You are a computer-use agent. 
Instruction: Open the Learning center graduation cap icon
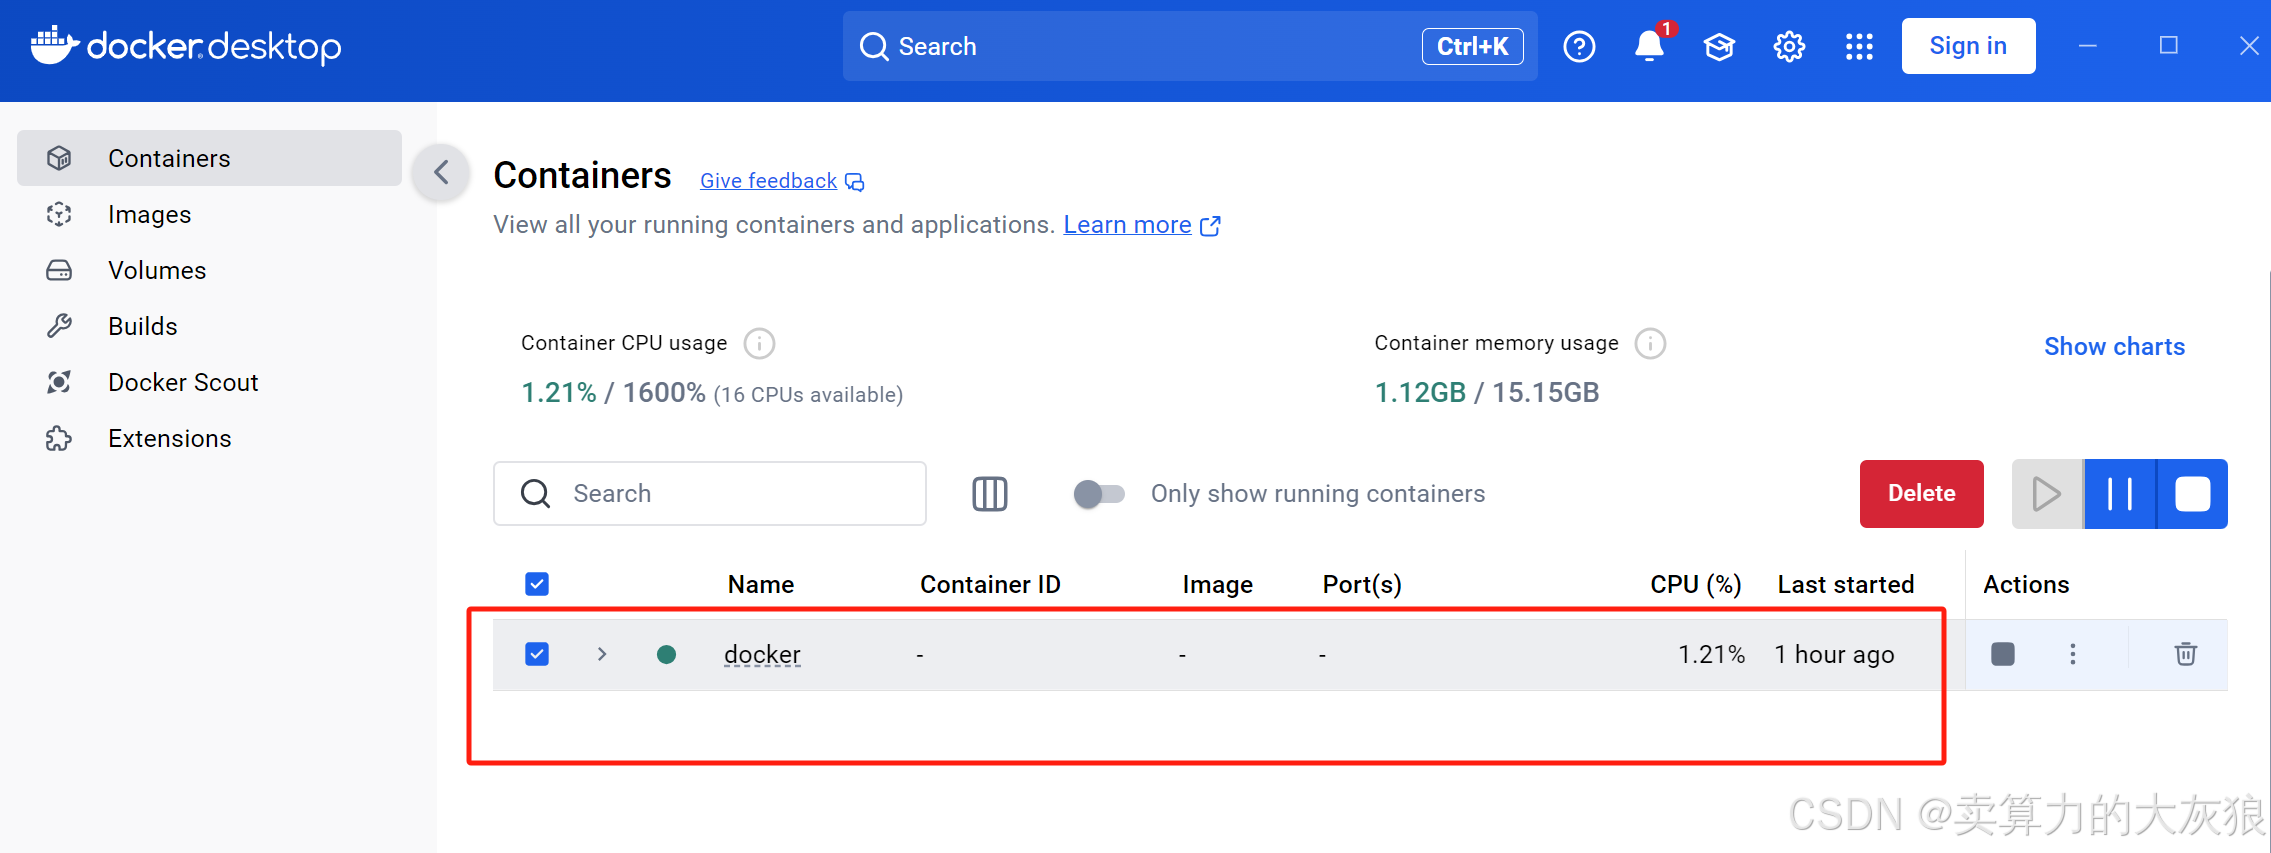pyautogui.click(x=1719, y=46)
